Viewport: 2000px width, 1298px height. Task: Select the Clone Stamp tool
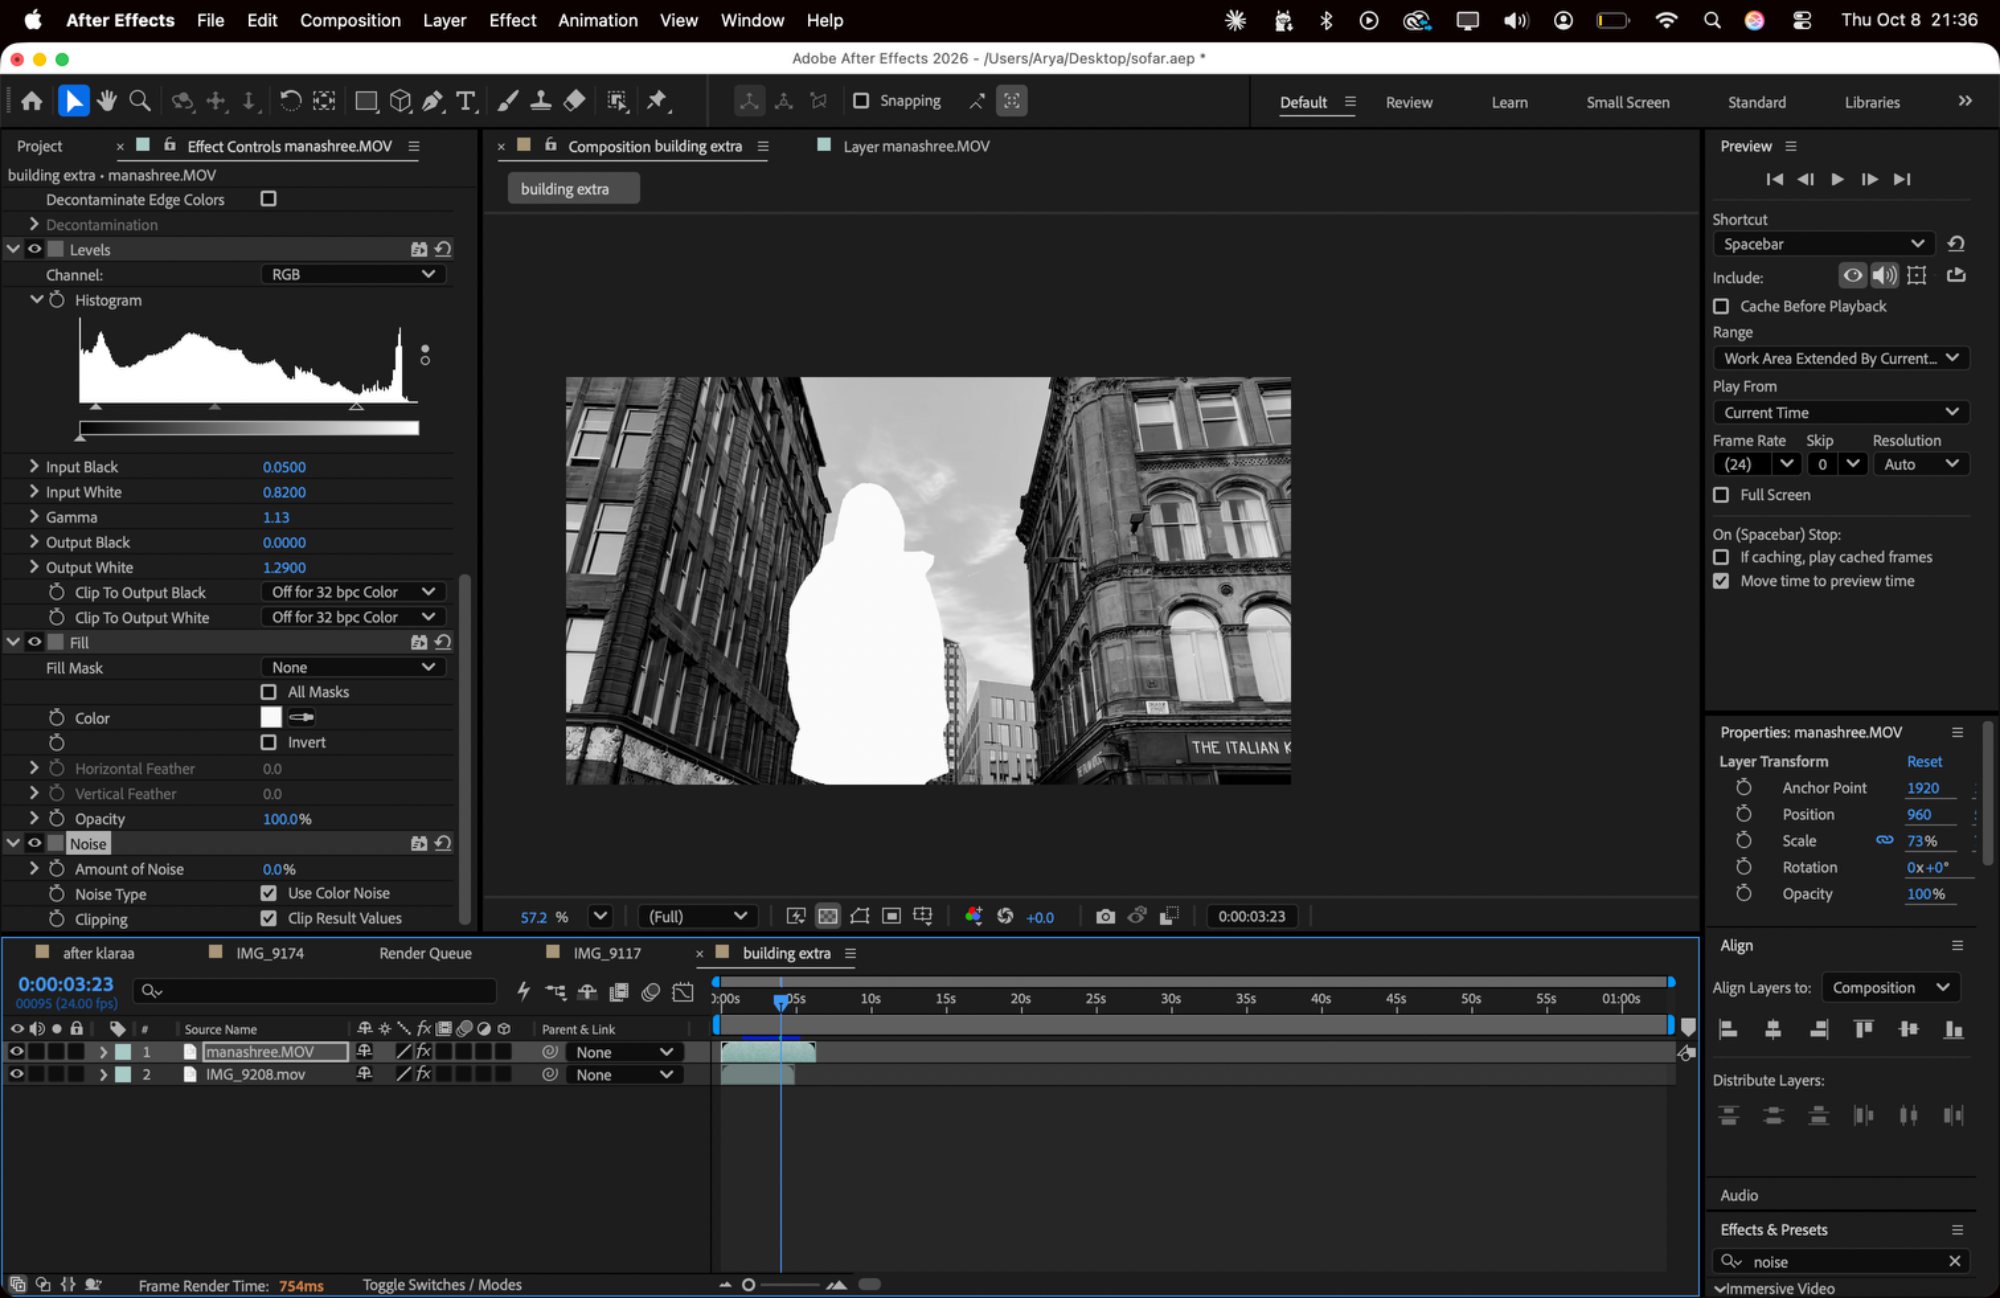click(541, 101)
